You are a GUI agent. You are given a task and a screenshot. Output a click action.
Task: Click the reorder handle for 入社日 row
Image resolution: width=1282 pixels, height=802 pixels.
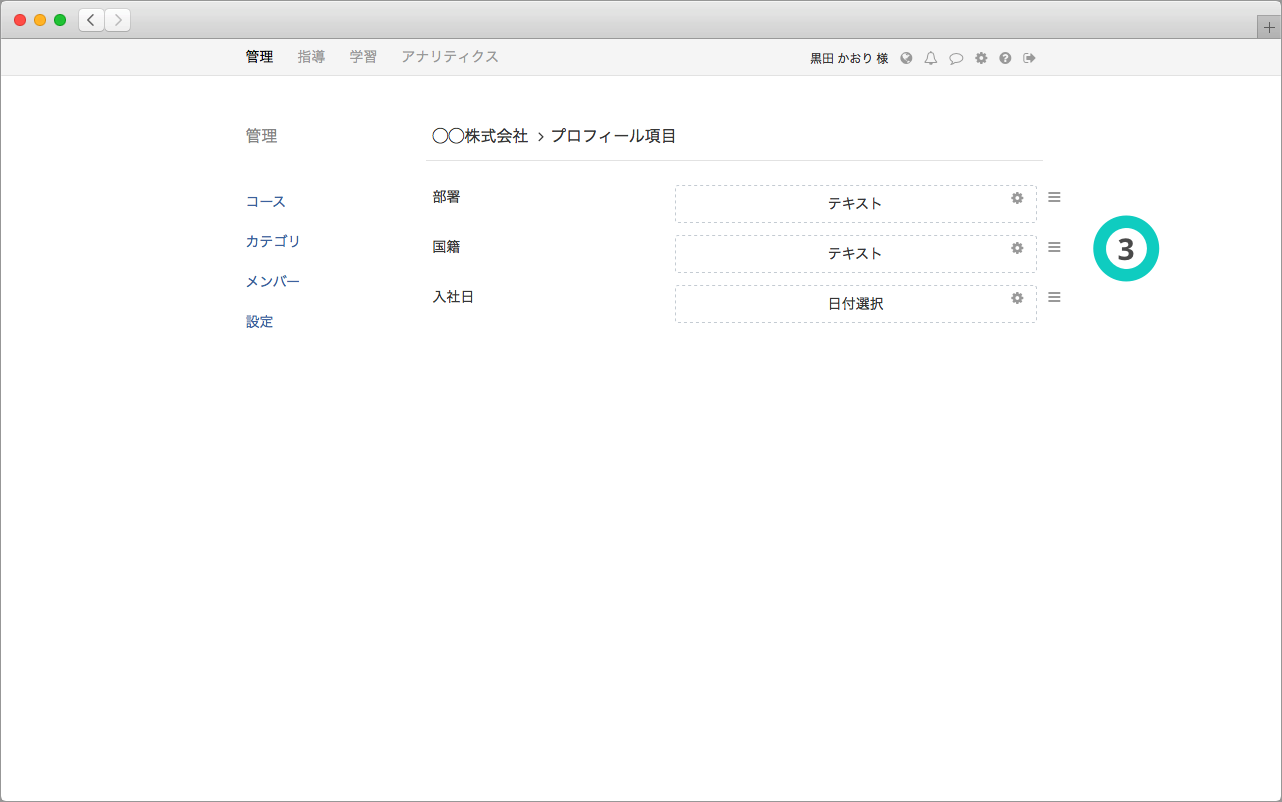(x=1054, y=297)
